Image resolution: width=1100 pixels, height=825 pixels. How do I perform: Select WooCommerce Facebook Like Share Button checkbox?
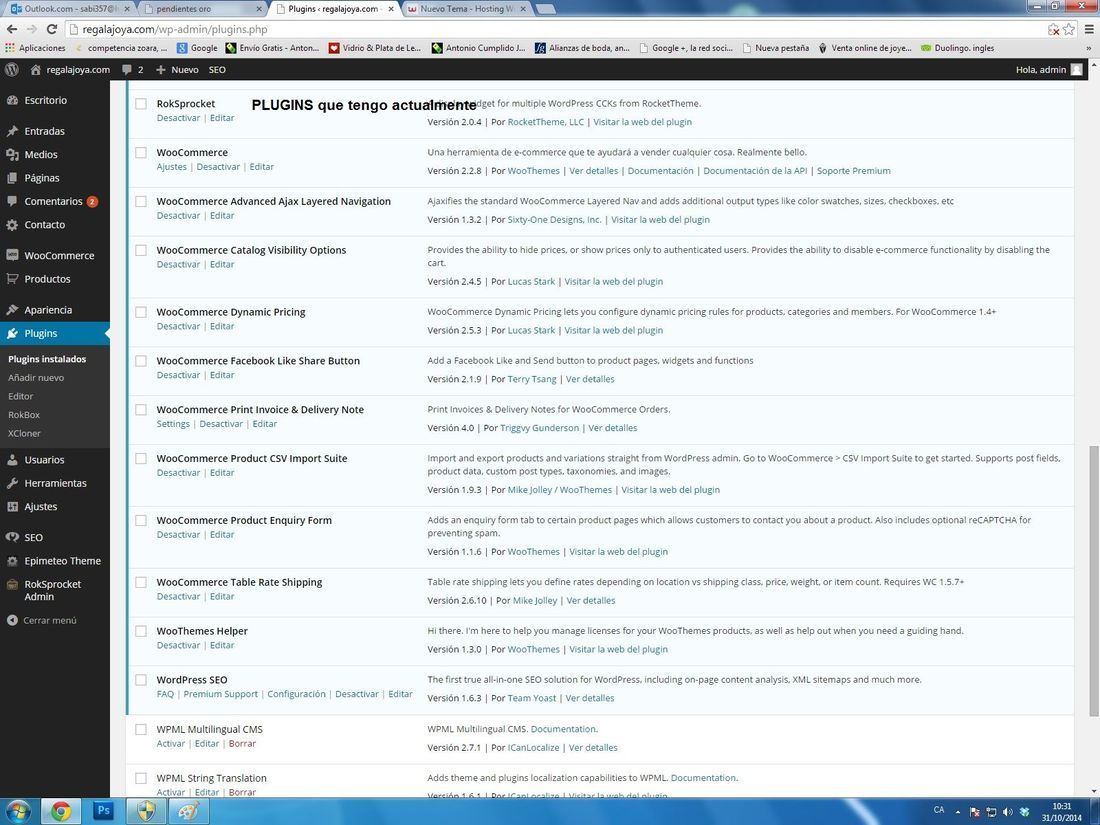coord(141,361)
